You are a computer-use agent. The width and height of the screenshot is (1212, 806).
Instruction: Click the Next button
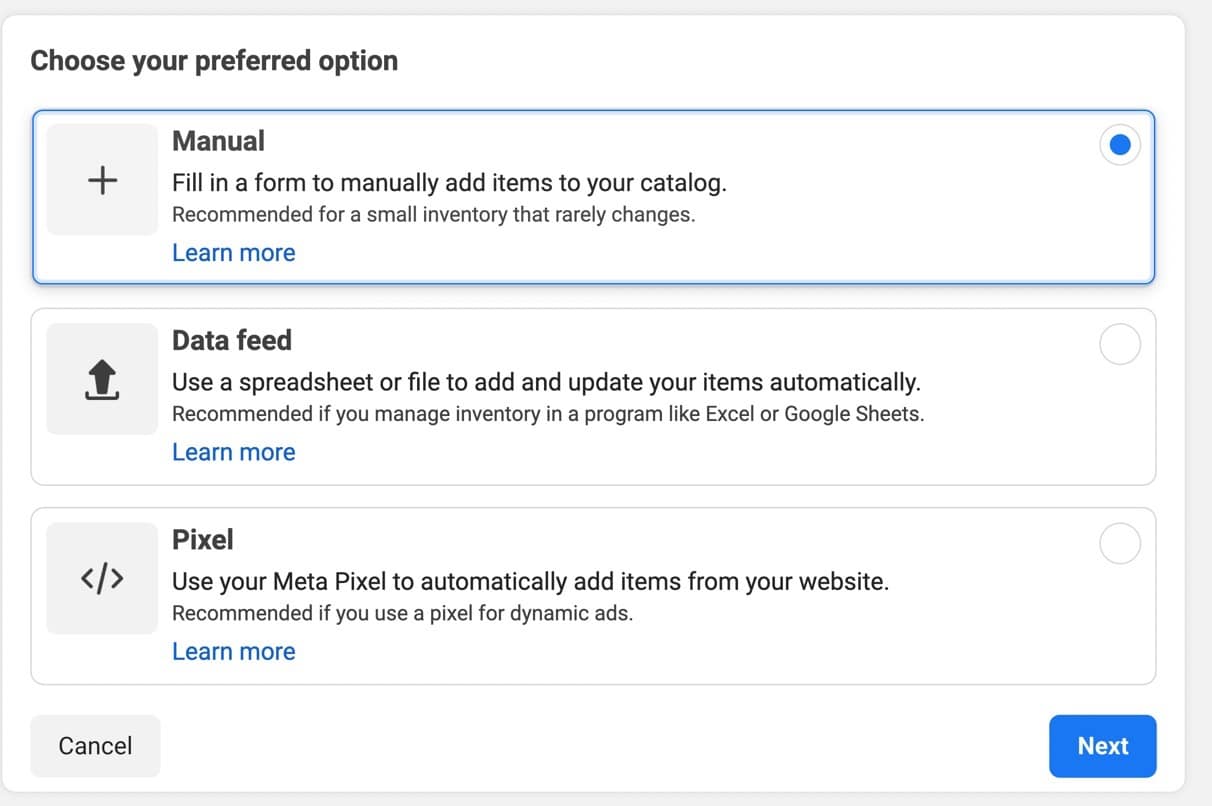pyautogui.click(x=1102, y=746)
